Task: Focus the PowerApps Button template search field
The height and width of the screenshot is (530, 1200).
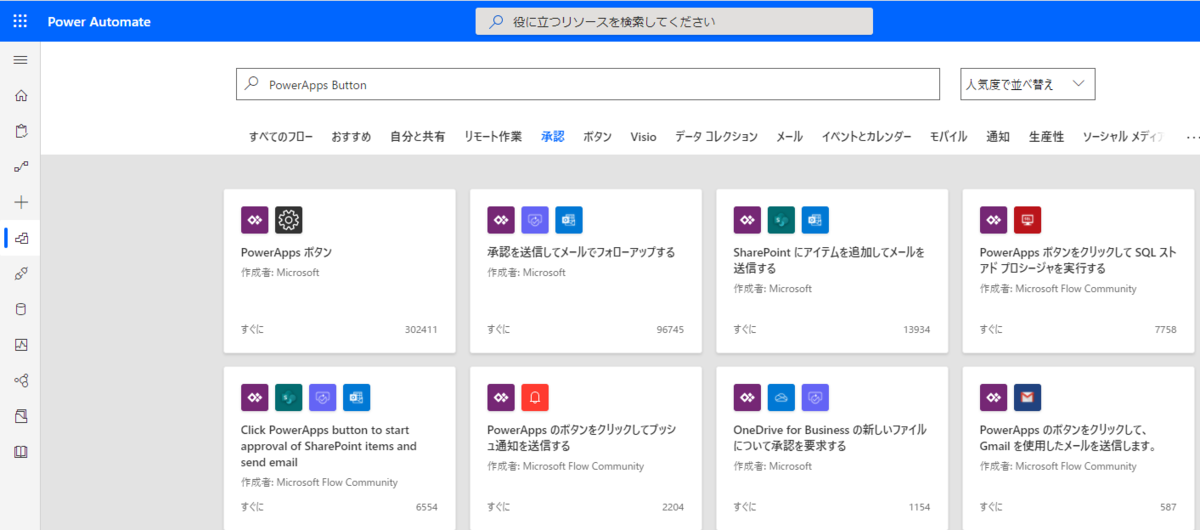Action: pos(588,84)
